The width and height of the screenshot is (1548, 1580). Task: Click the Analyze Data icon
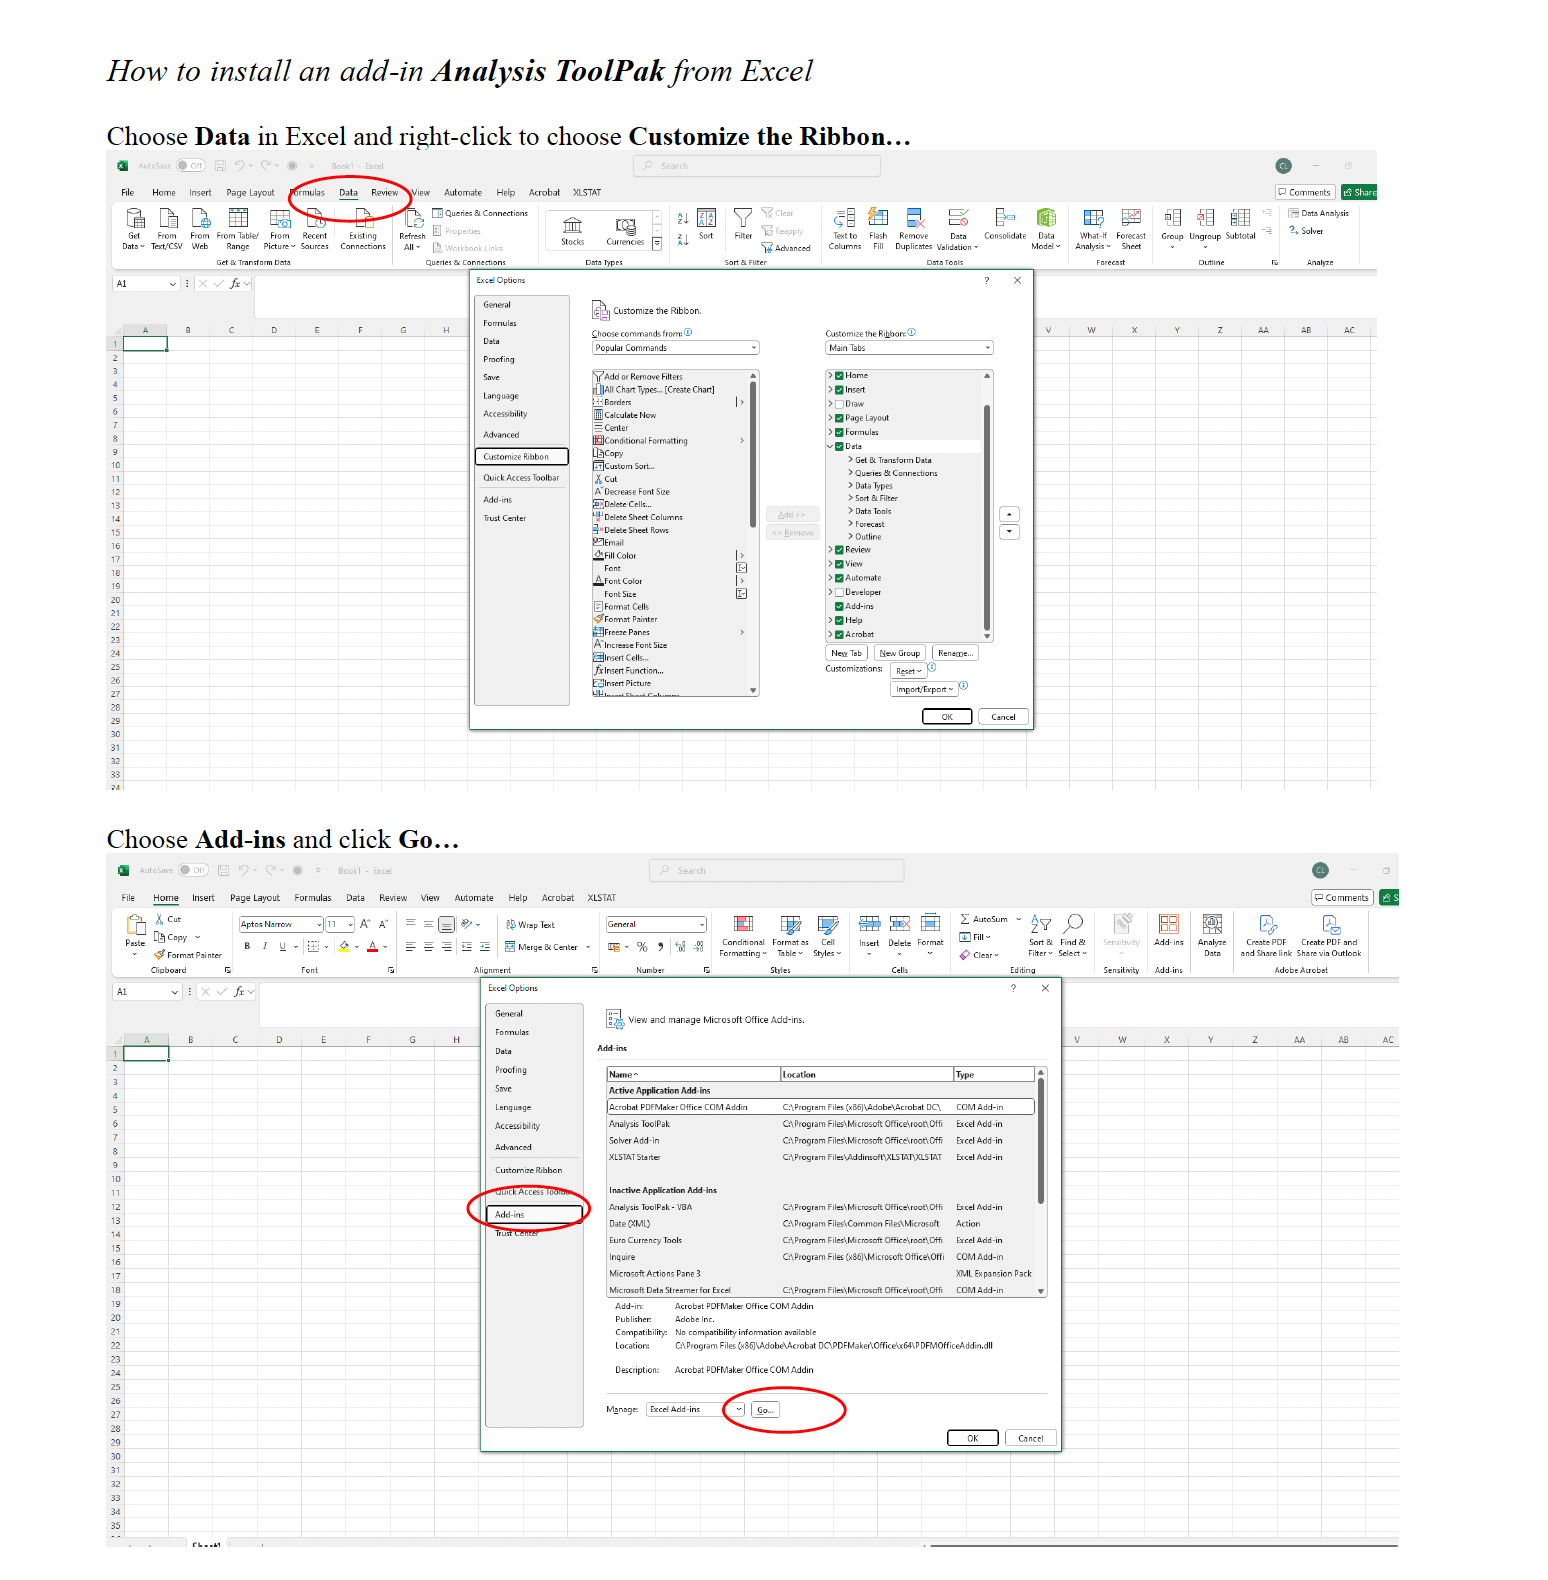1212,936
